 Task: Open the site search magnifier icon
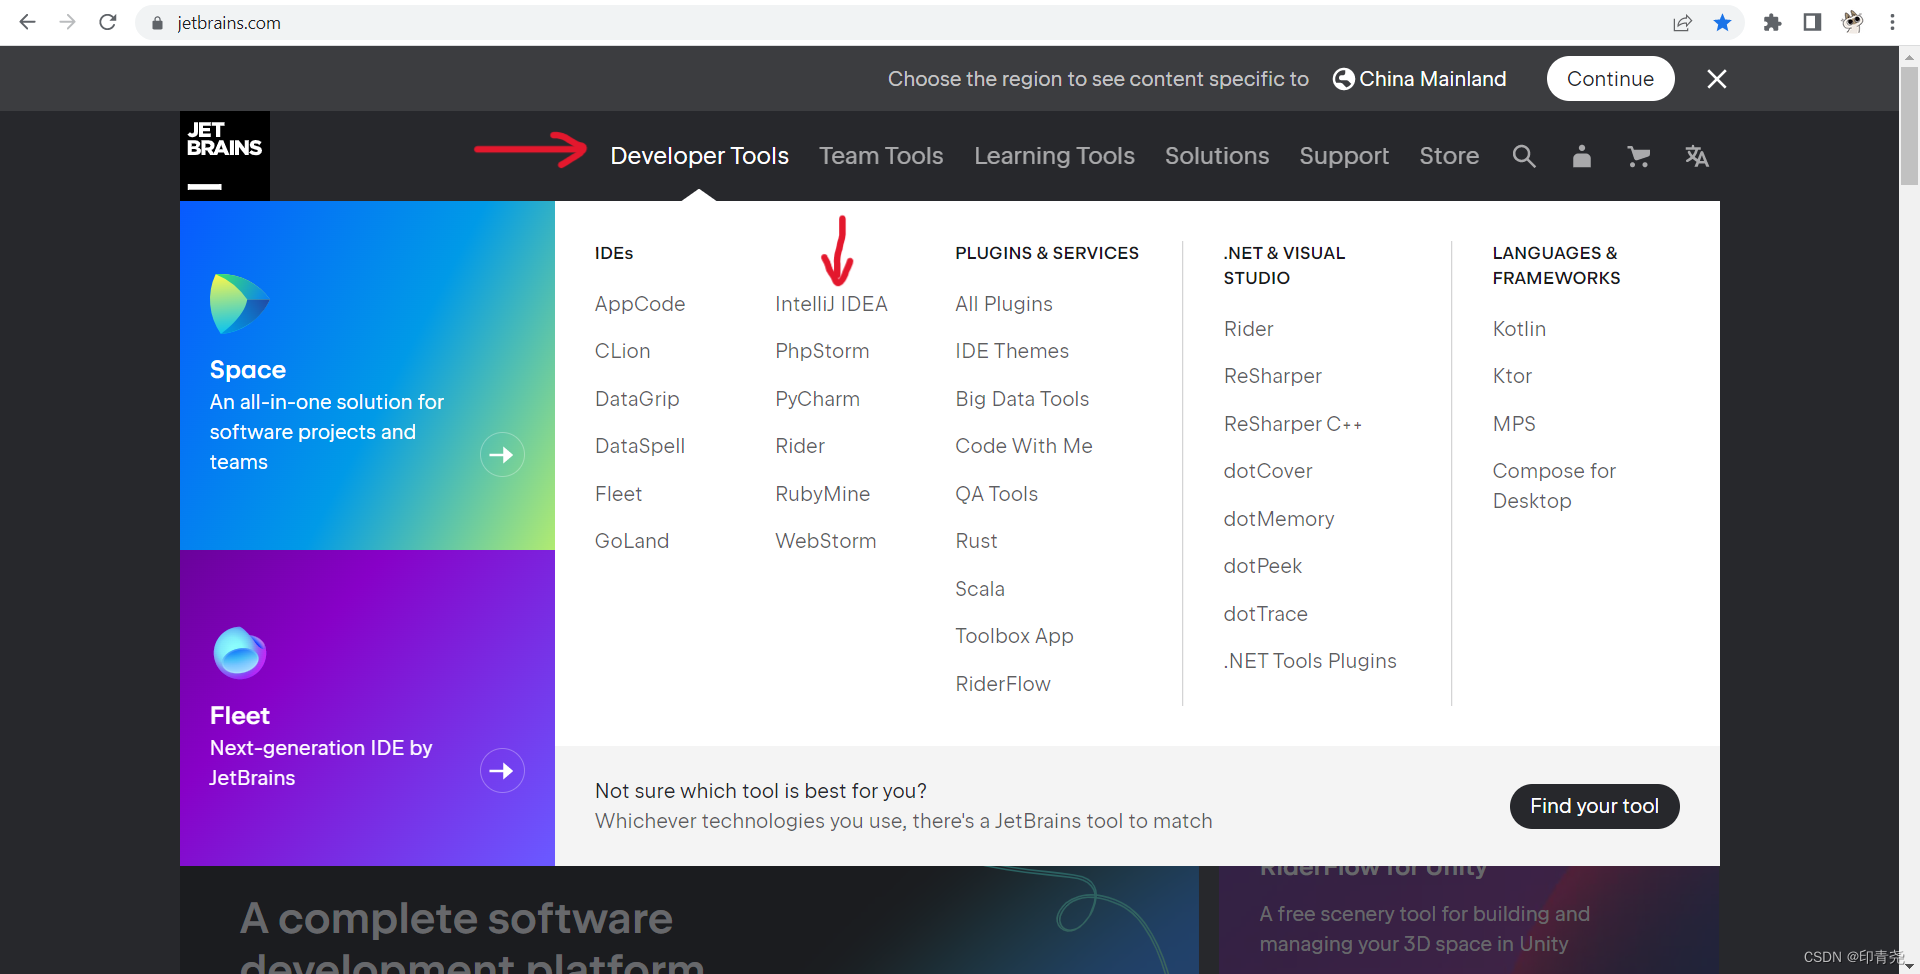[1524, 156]
